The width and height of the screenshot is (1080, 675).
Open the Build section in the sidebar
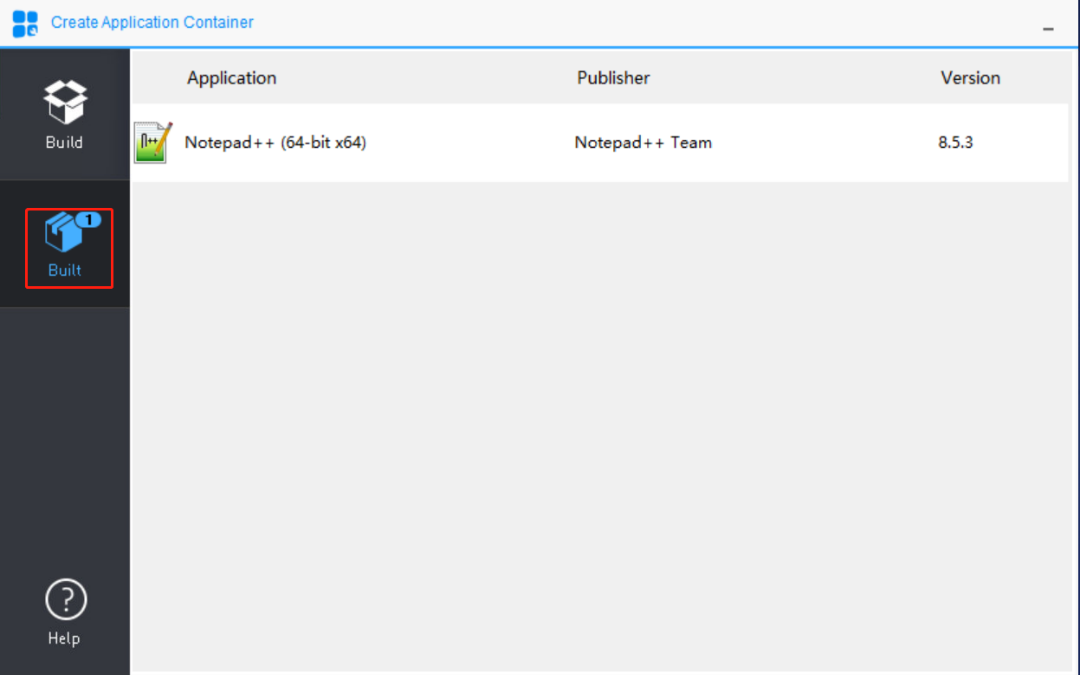point(65,114)
